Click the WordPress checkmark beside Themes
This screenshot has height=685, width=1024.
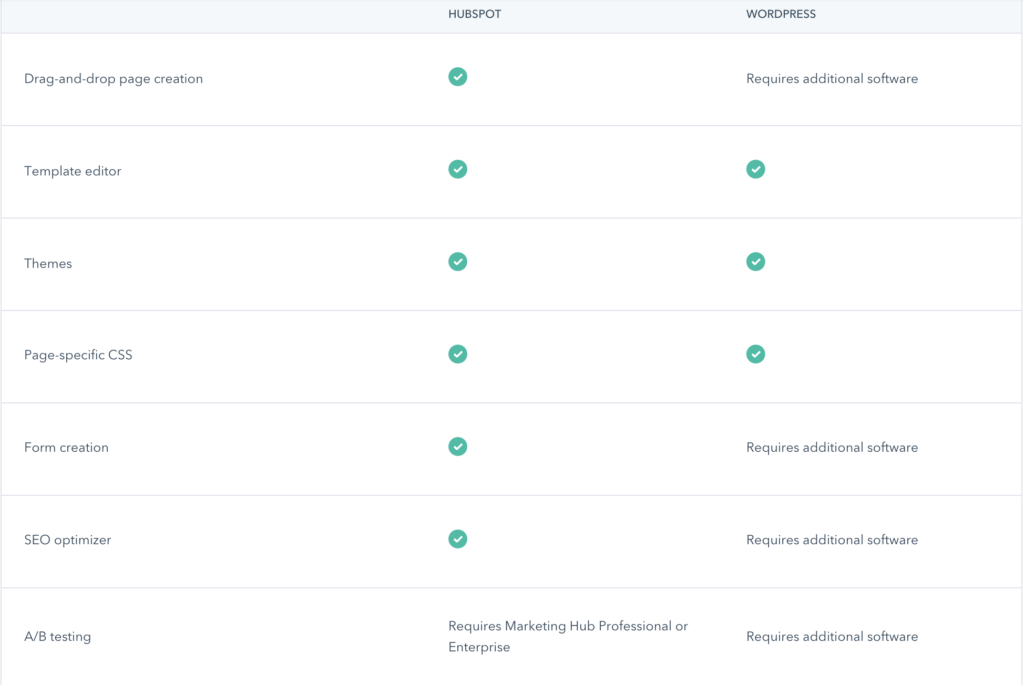click(755, 261)
